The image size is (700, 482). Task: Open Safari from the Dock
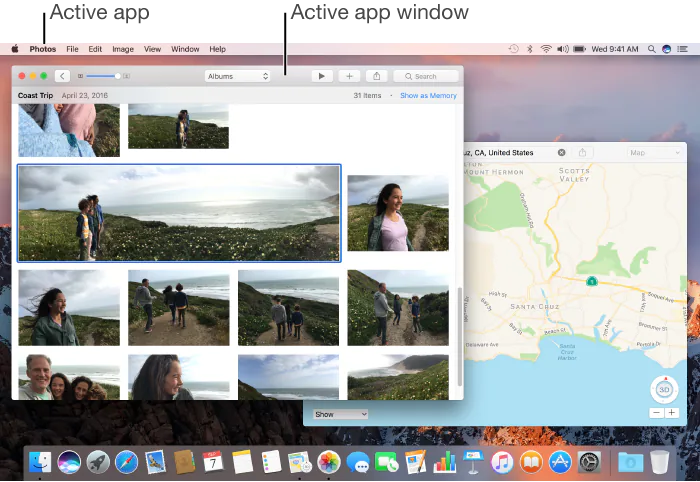(127, 461)
